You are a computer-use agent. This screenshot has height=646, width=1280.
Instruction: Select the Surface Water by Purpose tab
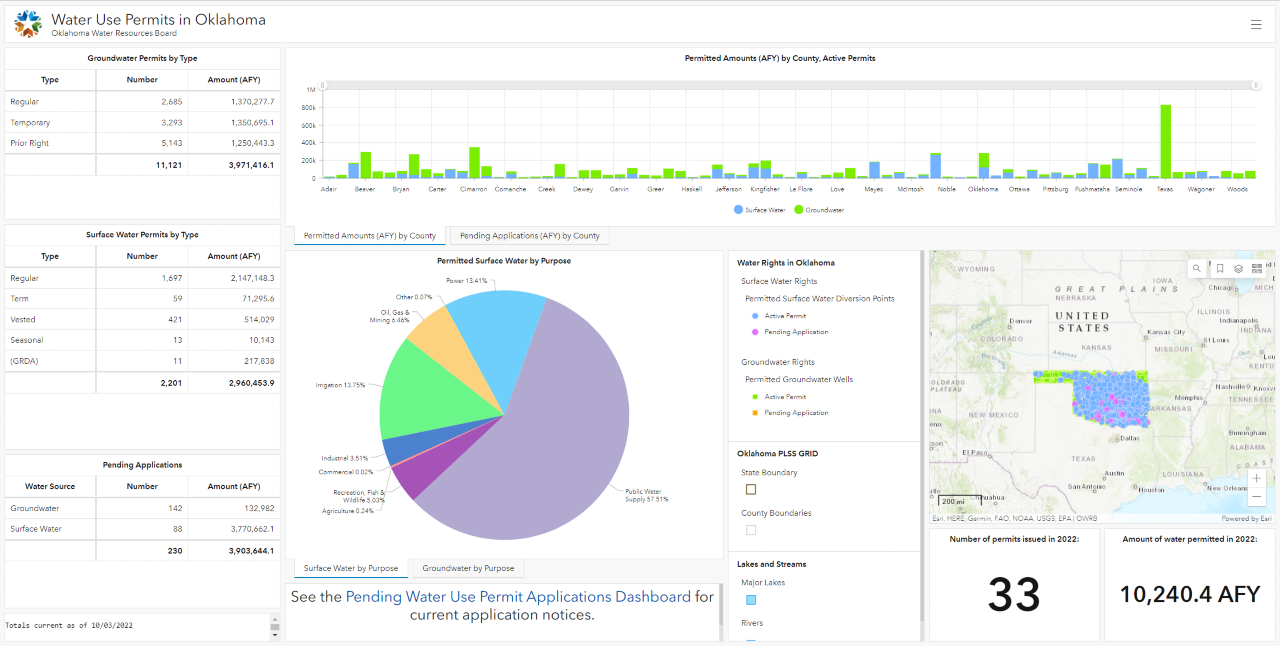pyautogui.click(x=350, y=568)
